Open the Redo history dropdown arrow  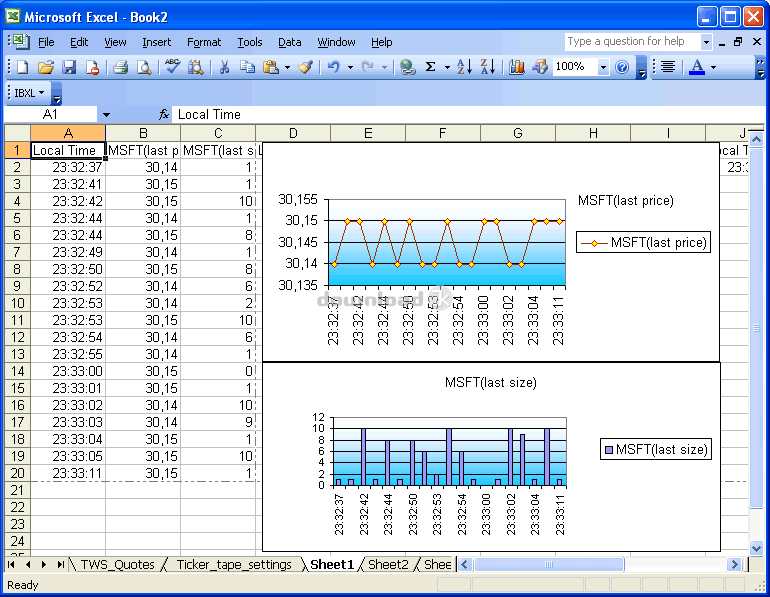(384, 67)
